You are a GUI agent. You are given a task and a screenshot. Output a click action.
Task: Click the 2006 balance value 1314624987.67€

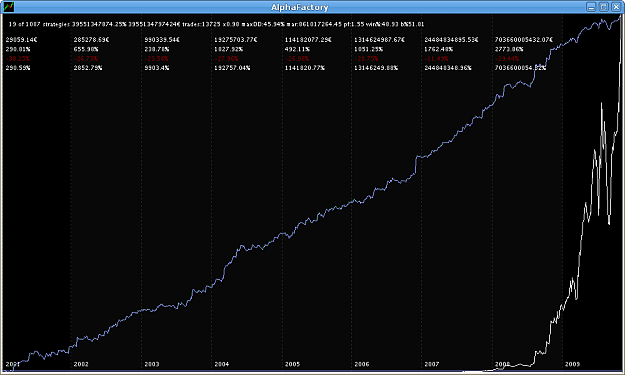[379, 40]
